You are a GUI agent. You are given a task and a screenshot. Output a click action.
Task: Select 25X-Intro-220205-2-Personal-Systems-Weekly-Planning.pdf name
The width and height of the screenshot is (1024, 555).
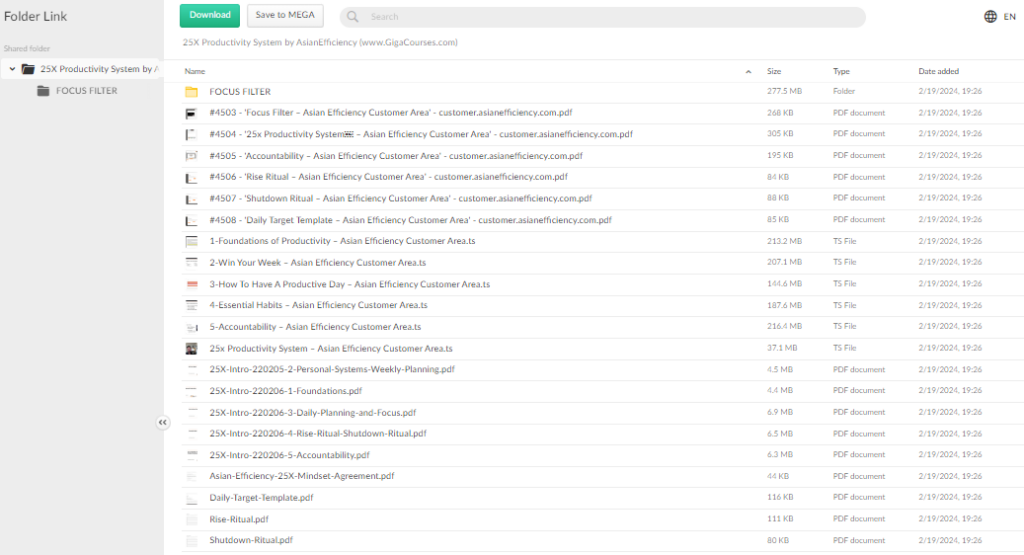(x=332, y=369)
